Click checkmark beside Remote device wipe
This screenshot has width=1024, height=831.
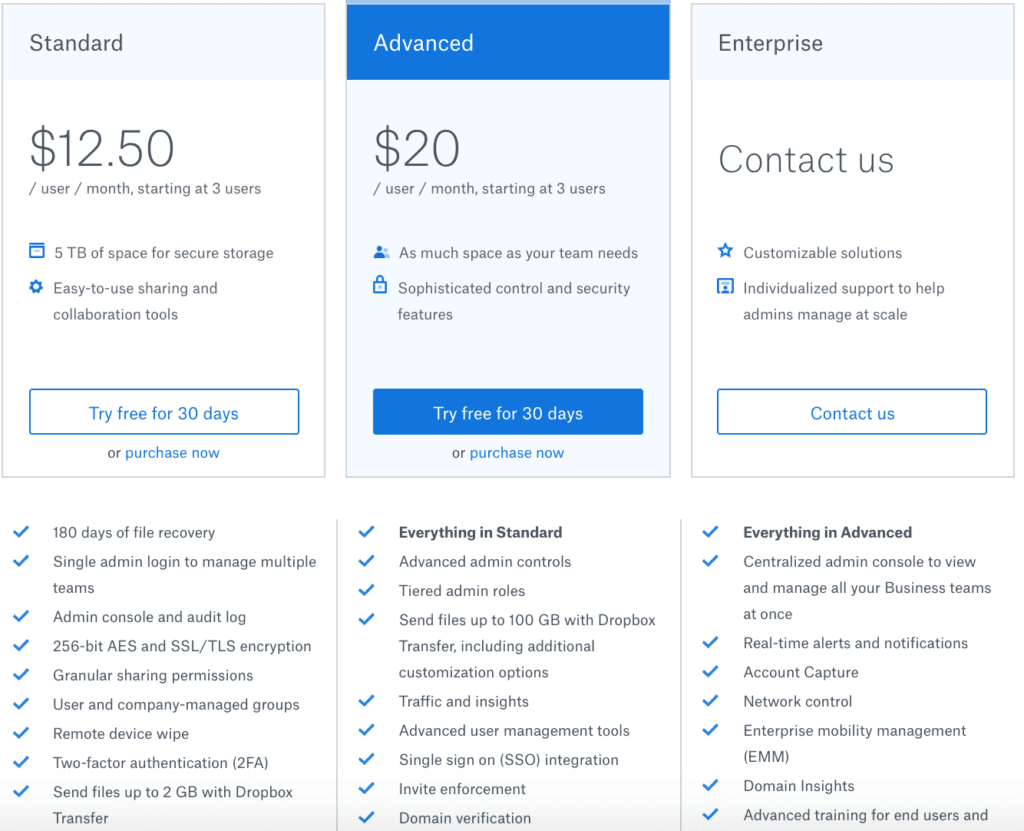21,732
